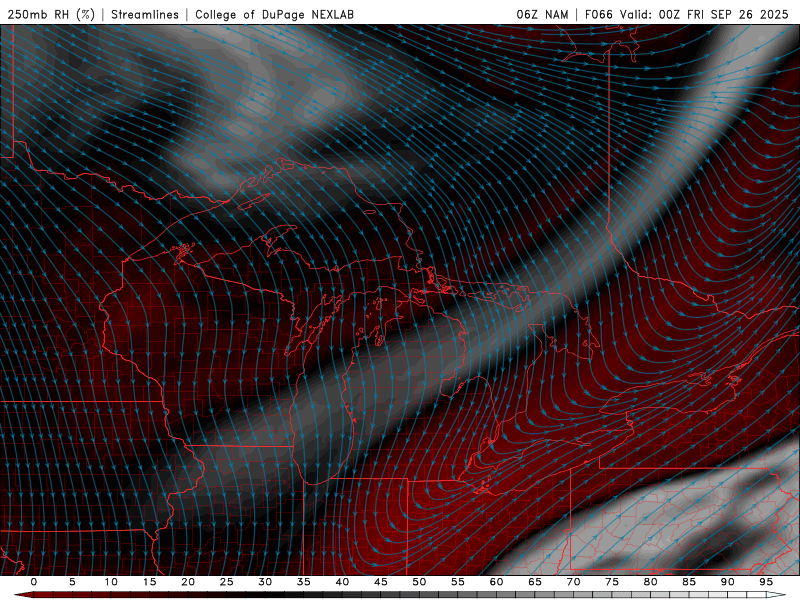Click "College of DuPage NEXLAB" header text
Image resolution: width=800 pixels, height=600 pixels.
pos(274,14)
